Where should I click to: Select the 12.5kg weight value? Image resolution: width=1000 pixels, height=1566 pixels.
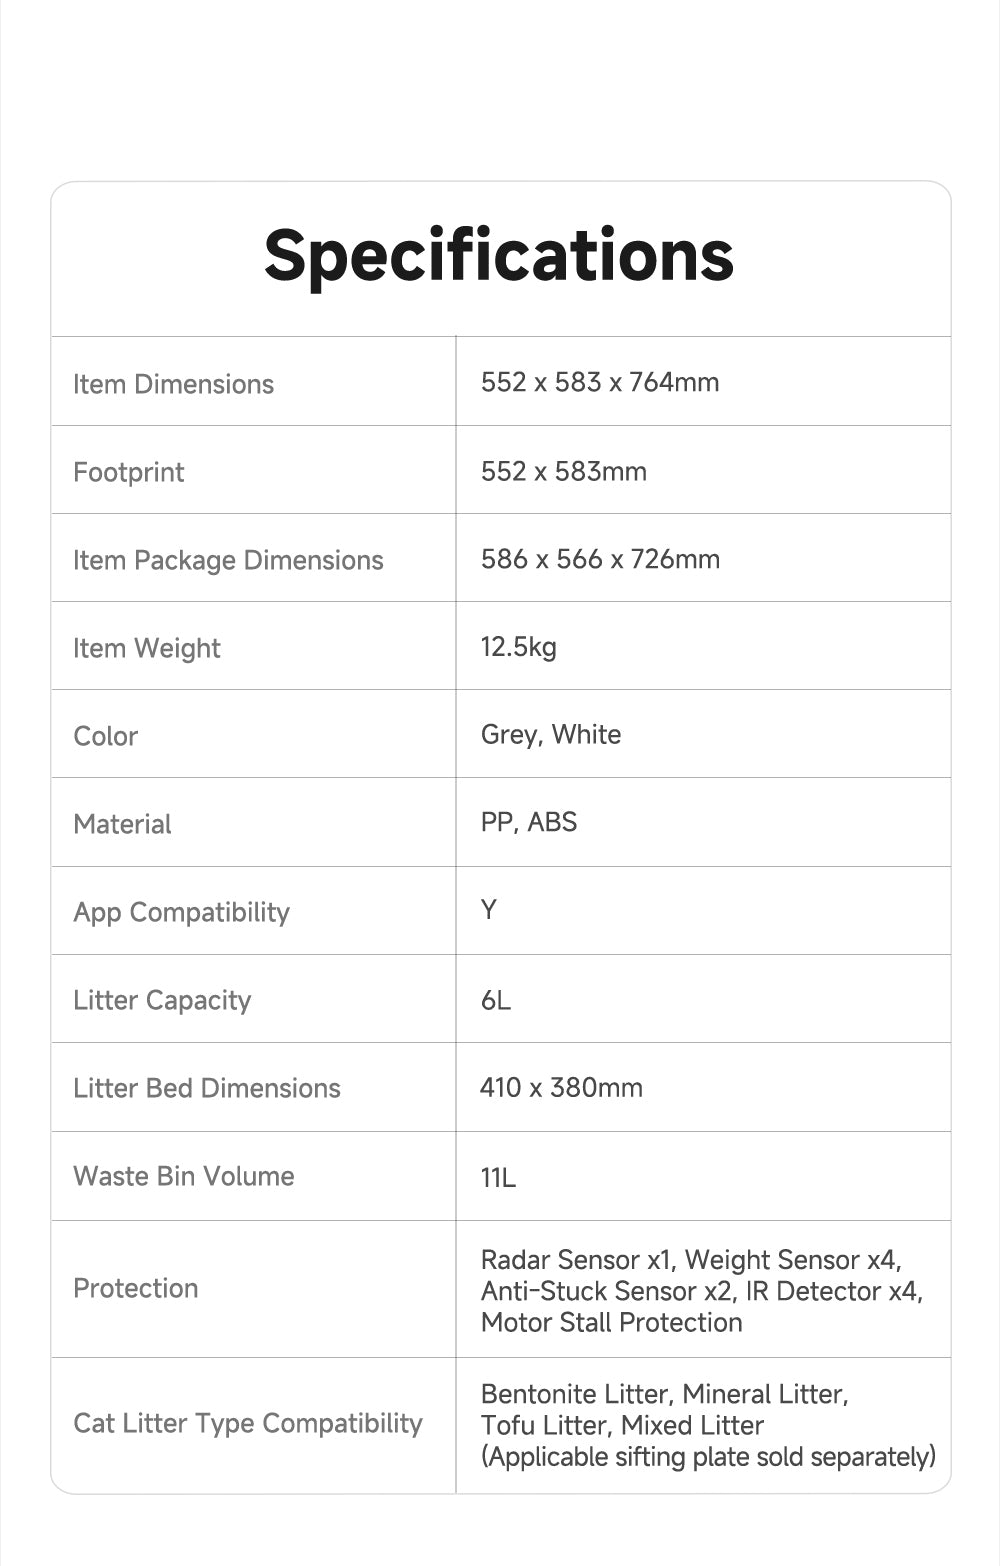coord(519,647)
